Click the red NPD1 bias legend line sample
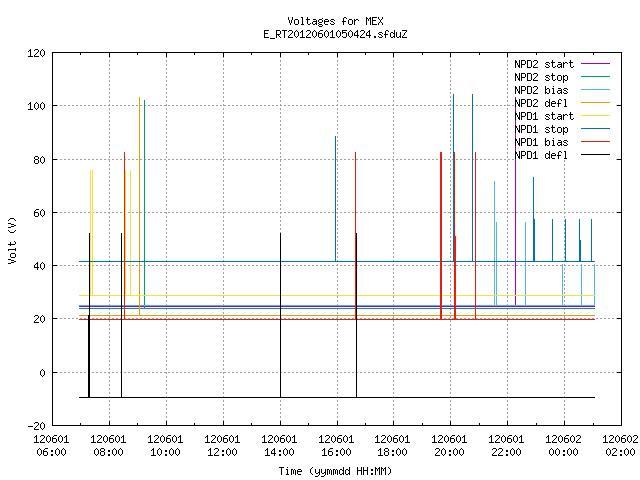This screenshot has height=480, width=640. [x=595, y=142]
